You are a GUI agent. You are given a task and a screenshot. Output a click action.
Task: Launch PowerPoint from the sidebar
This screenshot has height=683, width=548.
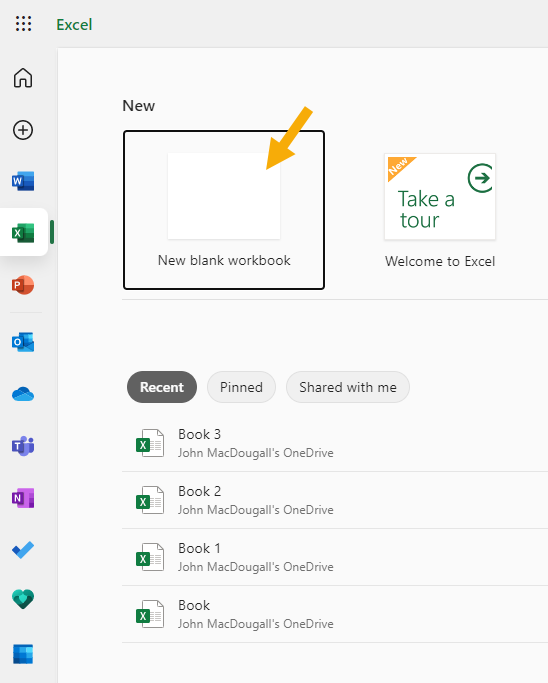(23, 285)
